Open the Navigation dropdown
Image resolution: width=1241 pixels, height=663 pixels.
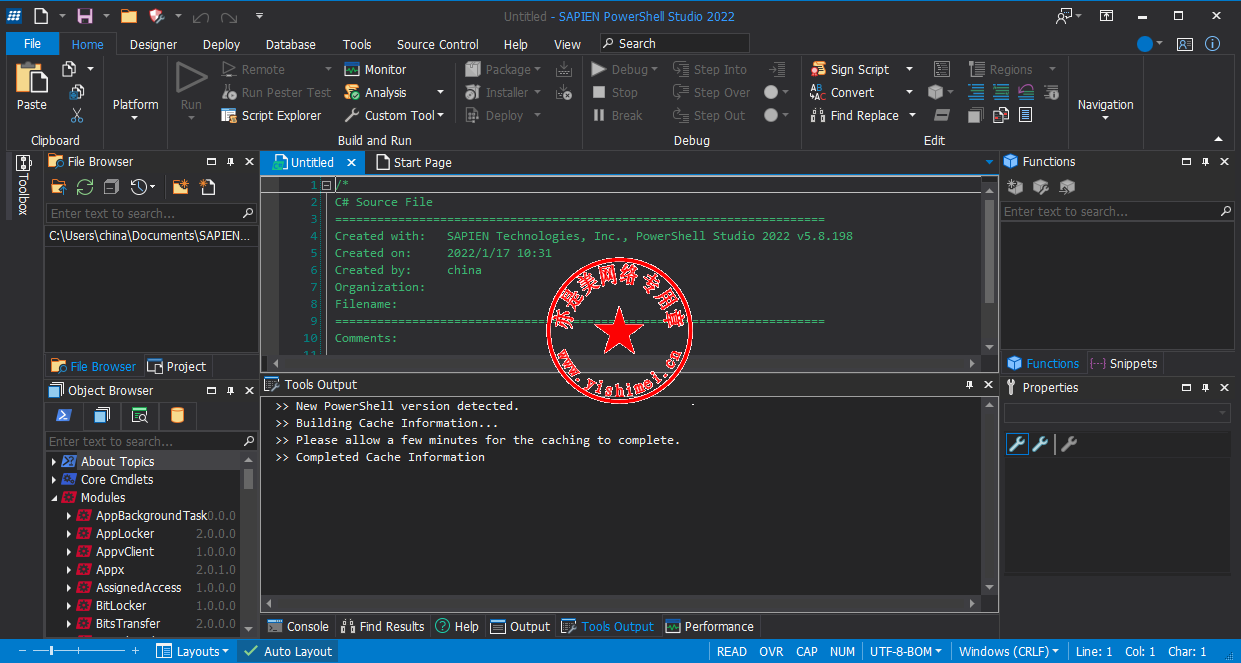click(x=1105, y=109)
